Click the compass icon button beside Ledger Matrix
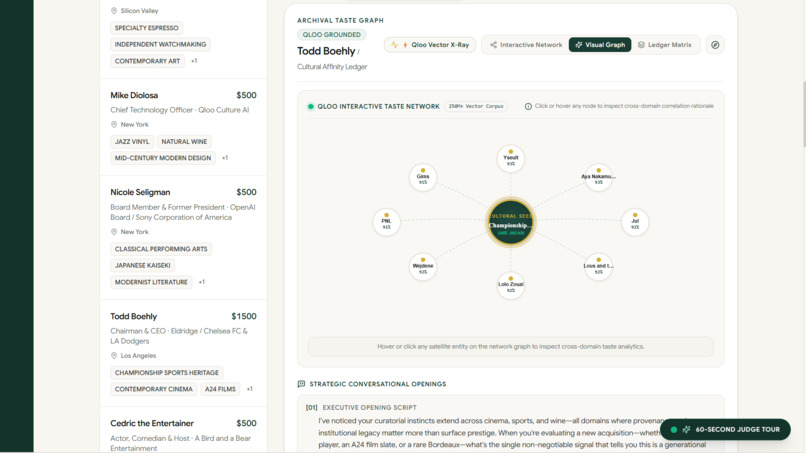806x453 pixels. (x=715, y=45)
